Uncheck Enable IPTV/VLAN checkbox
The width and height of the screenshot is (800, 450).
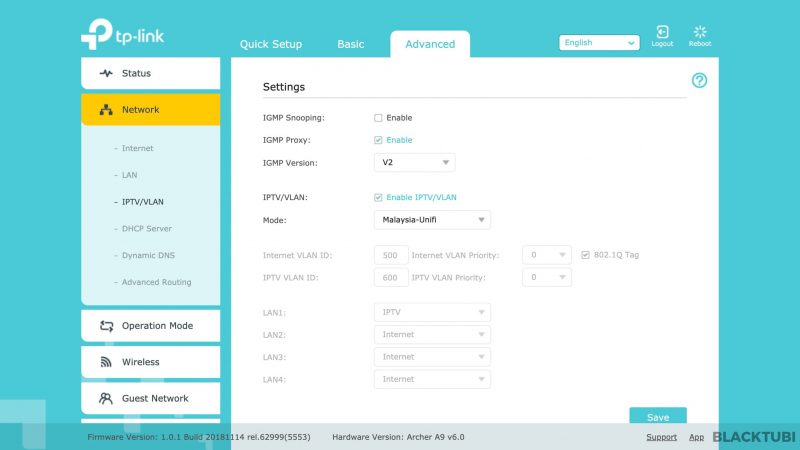point(379,197)
